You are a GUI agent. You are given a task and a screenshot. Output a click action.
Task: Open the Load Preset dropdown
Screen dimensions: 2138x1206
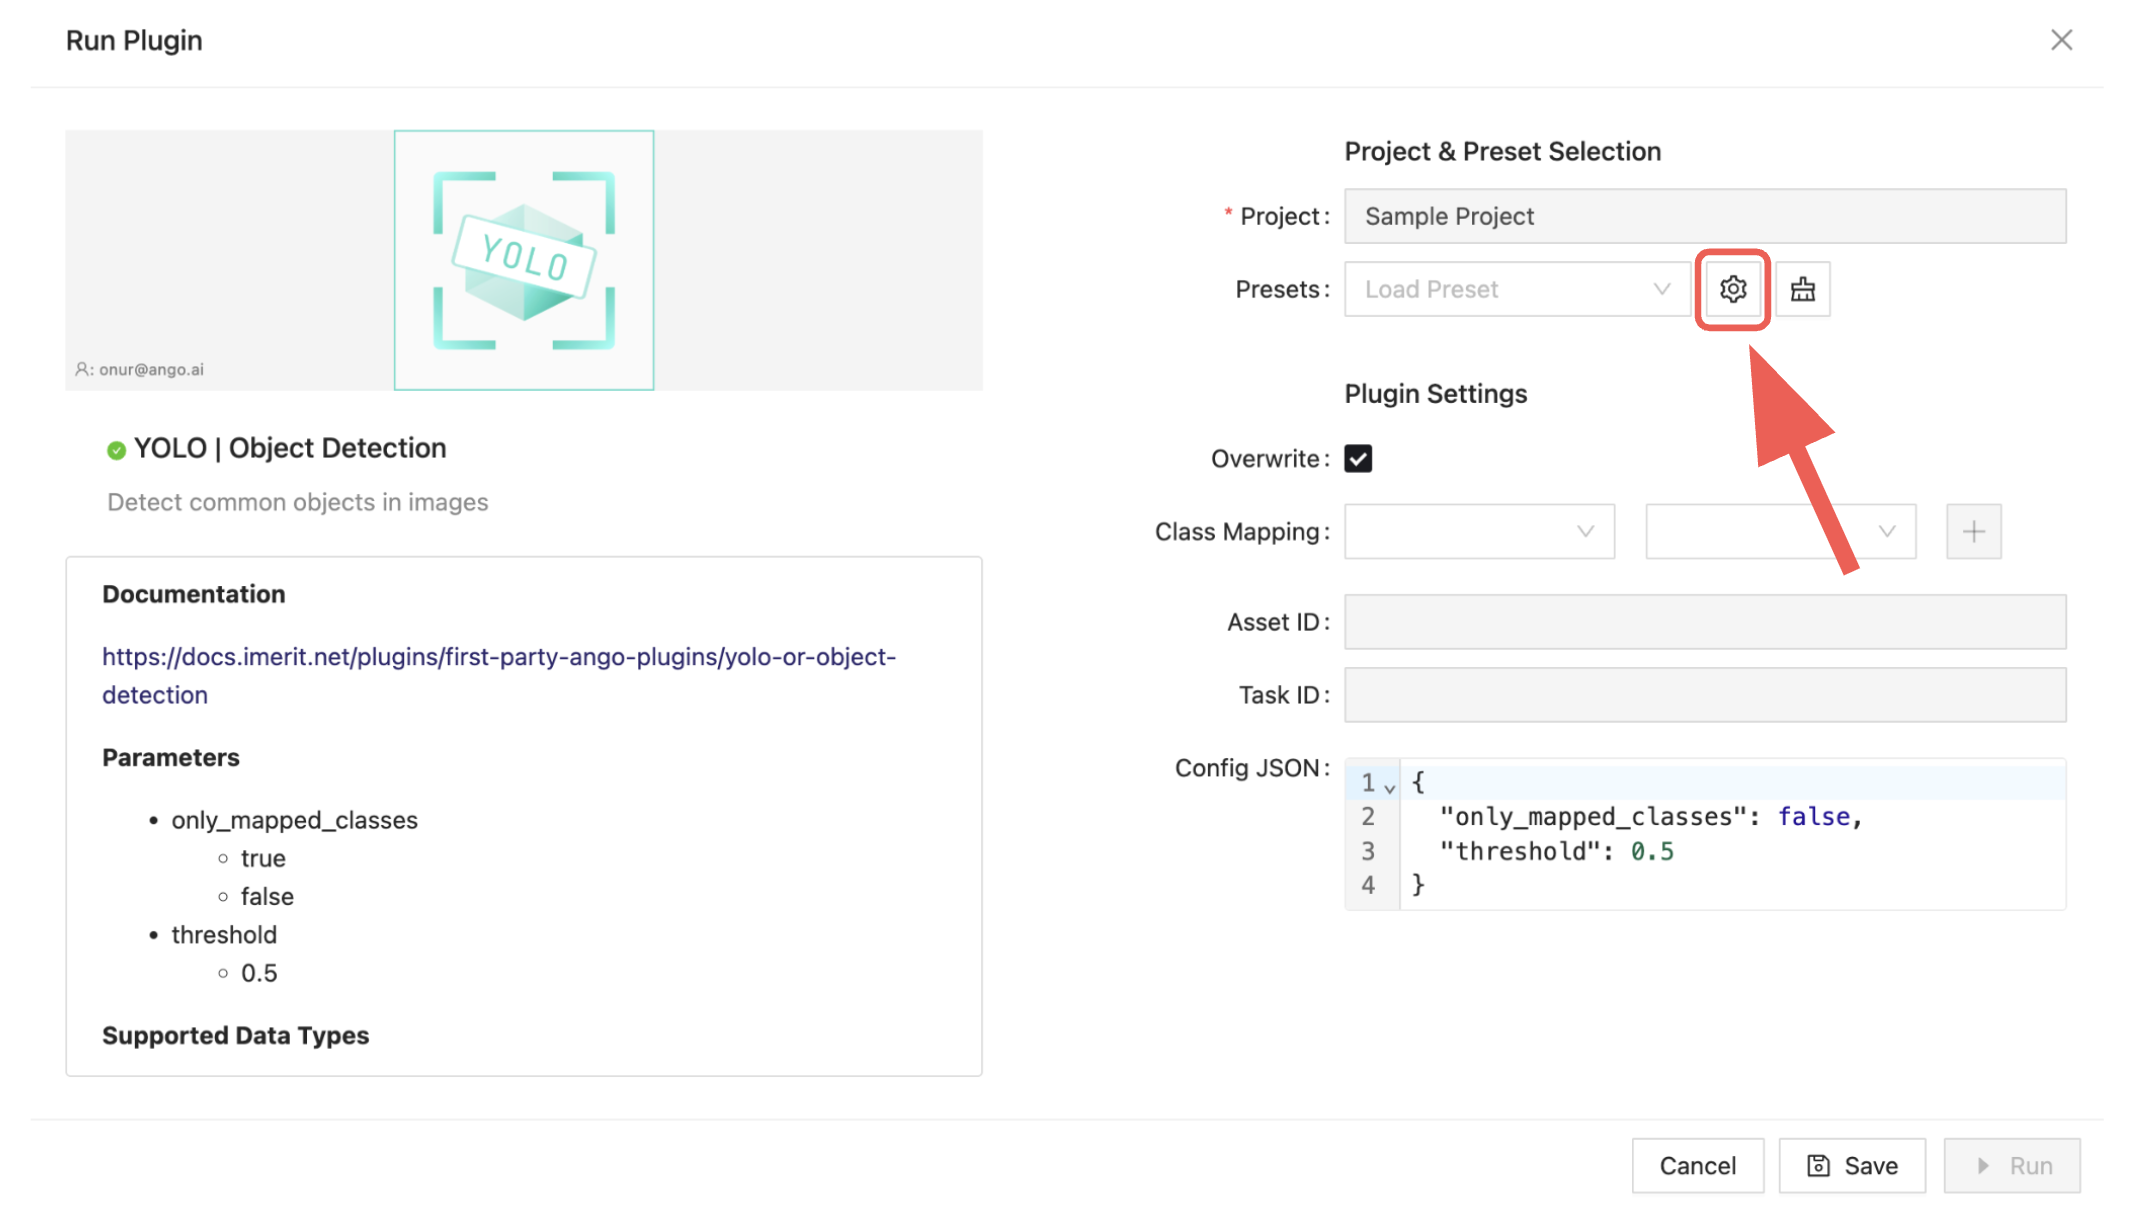pyautogui.click(x=1516, y=289)
